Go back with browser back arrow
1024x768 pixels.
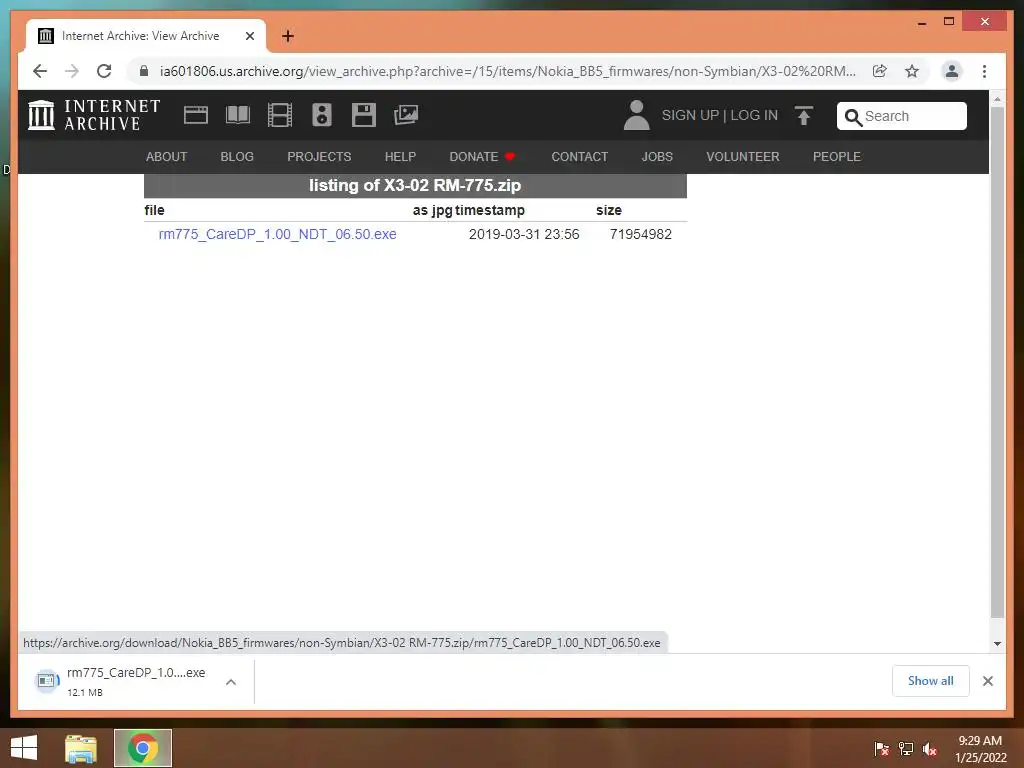[x=40, y=71]
